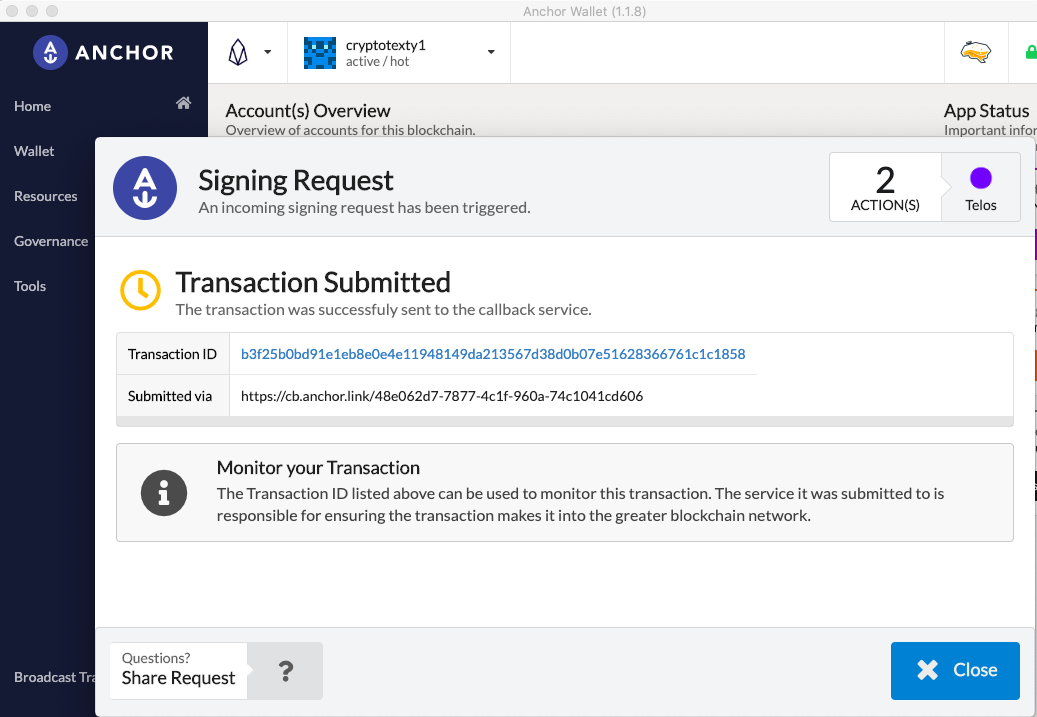The image size is (1037, 717).
Task: Expand the blockchain selector dropdown arrow
Action: (268, 52)
